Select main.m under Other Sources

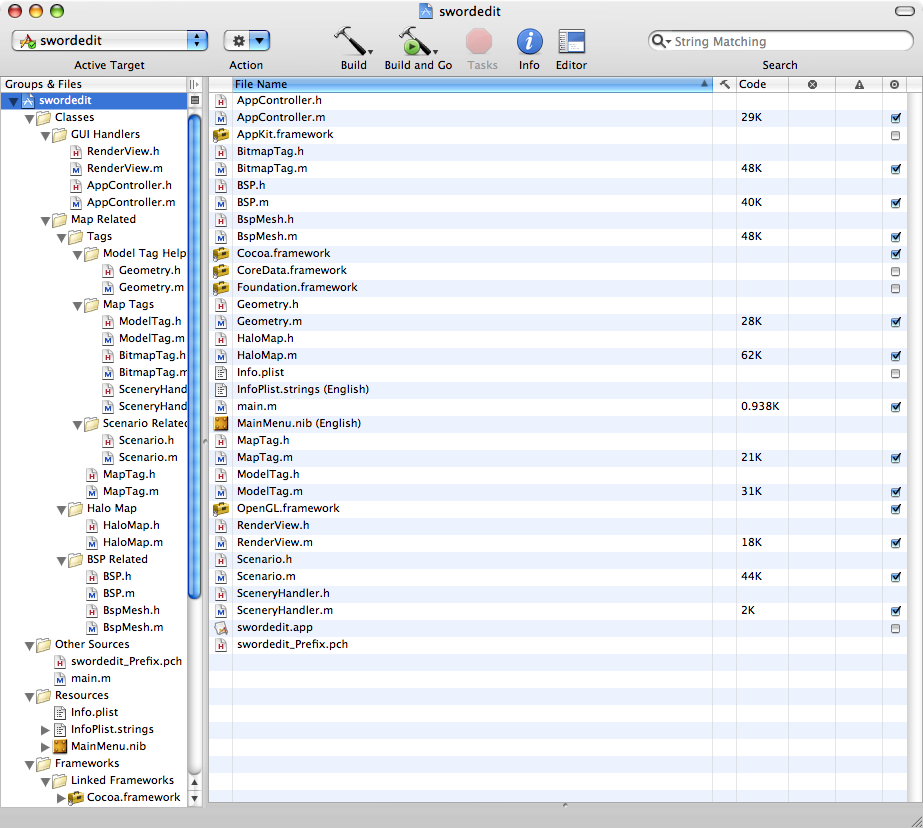point(91,678)
